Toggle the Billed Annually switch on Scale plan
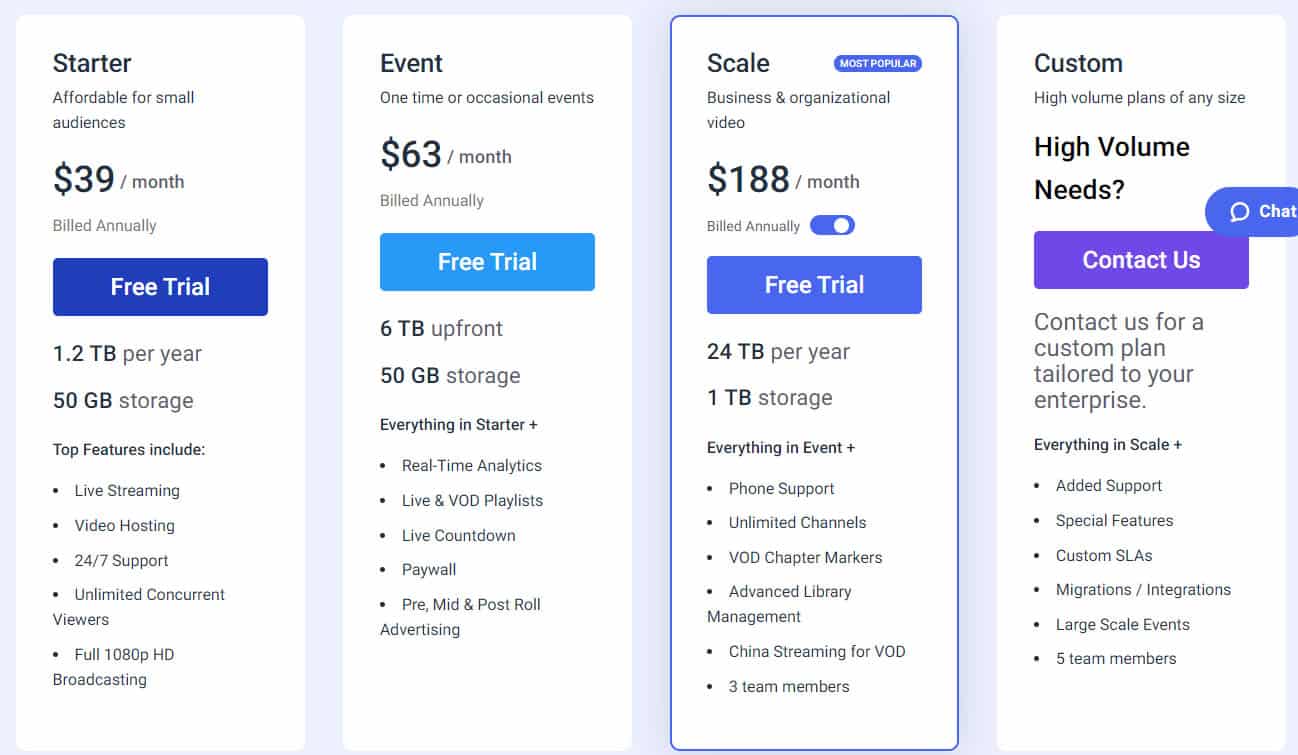 [834, 225]
